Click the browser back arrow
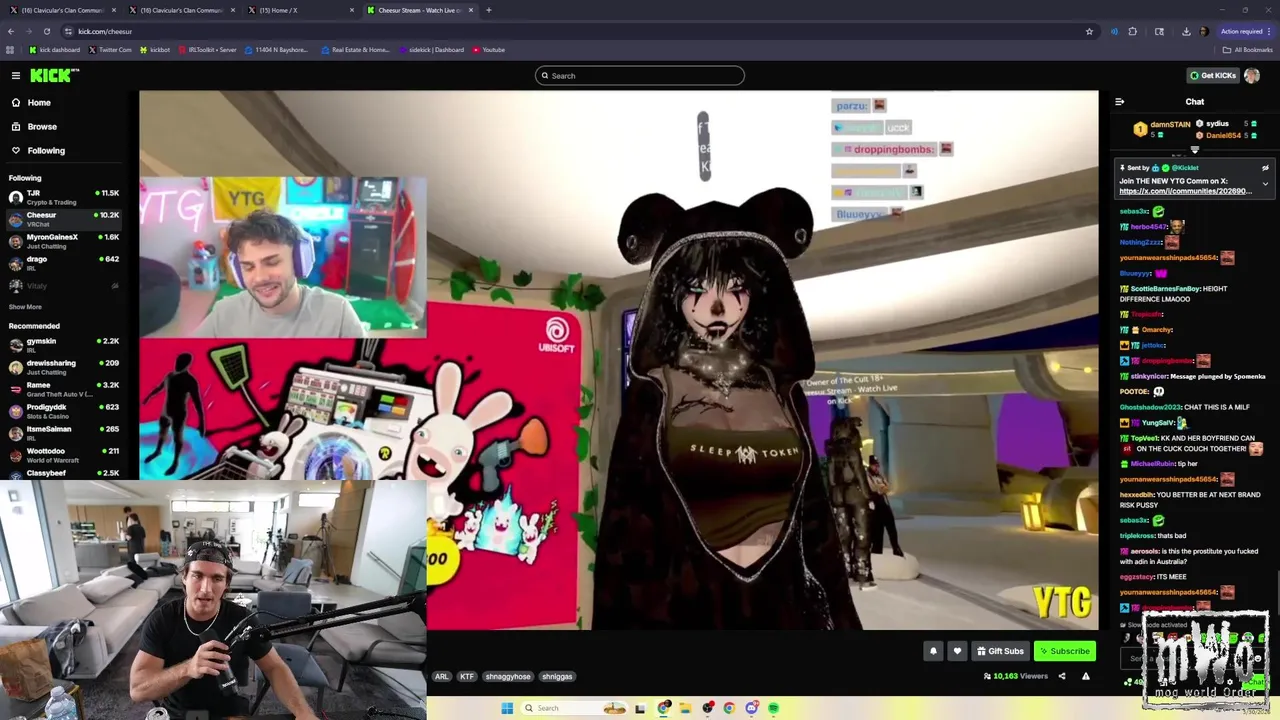1280x720 pixels. pyautogui.click(x=11, y=31)
